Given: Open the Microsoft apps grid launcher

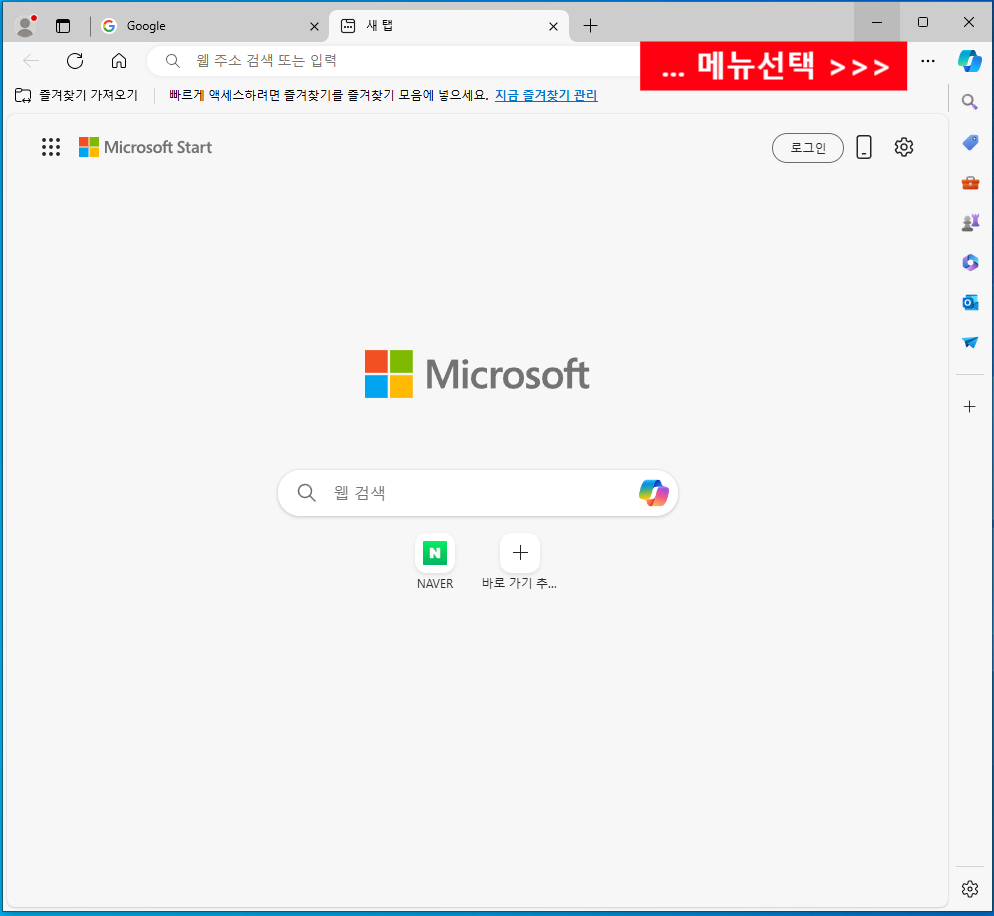Looking at the screenshot, I should click(x=51, y=147).
